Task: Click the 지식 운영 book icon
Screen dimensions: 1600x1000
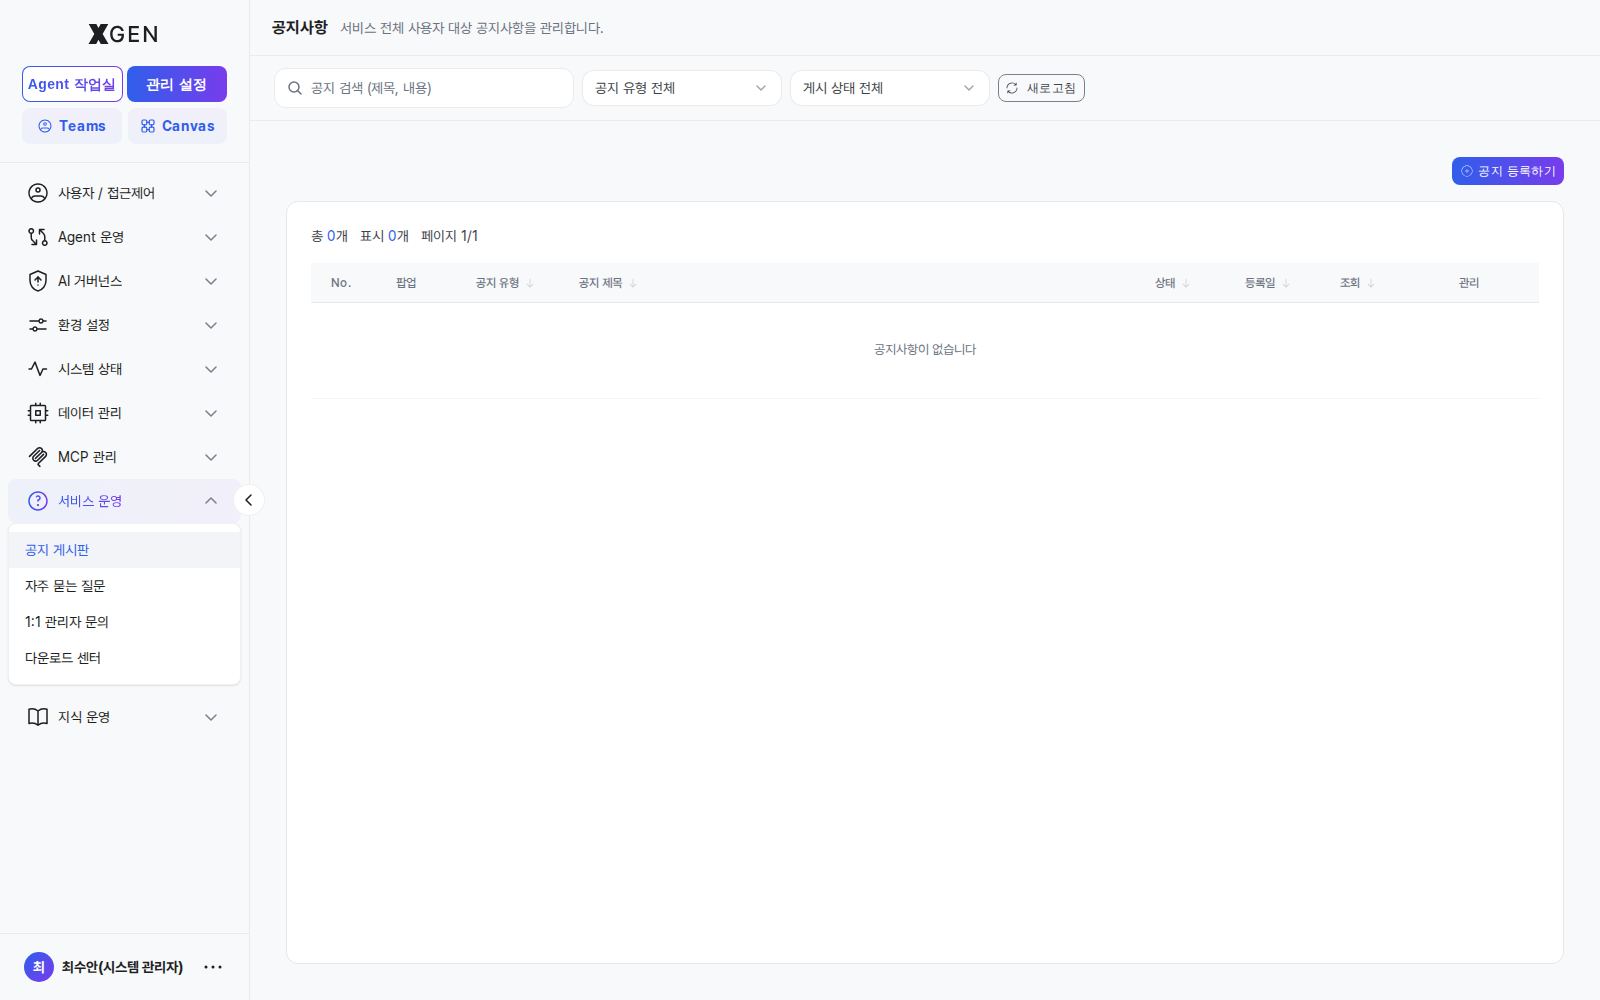Action: point(38,717)
